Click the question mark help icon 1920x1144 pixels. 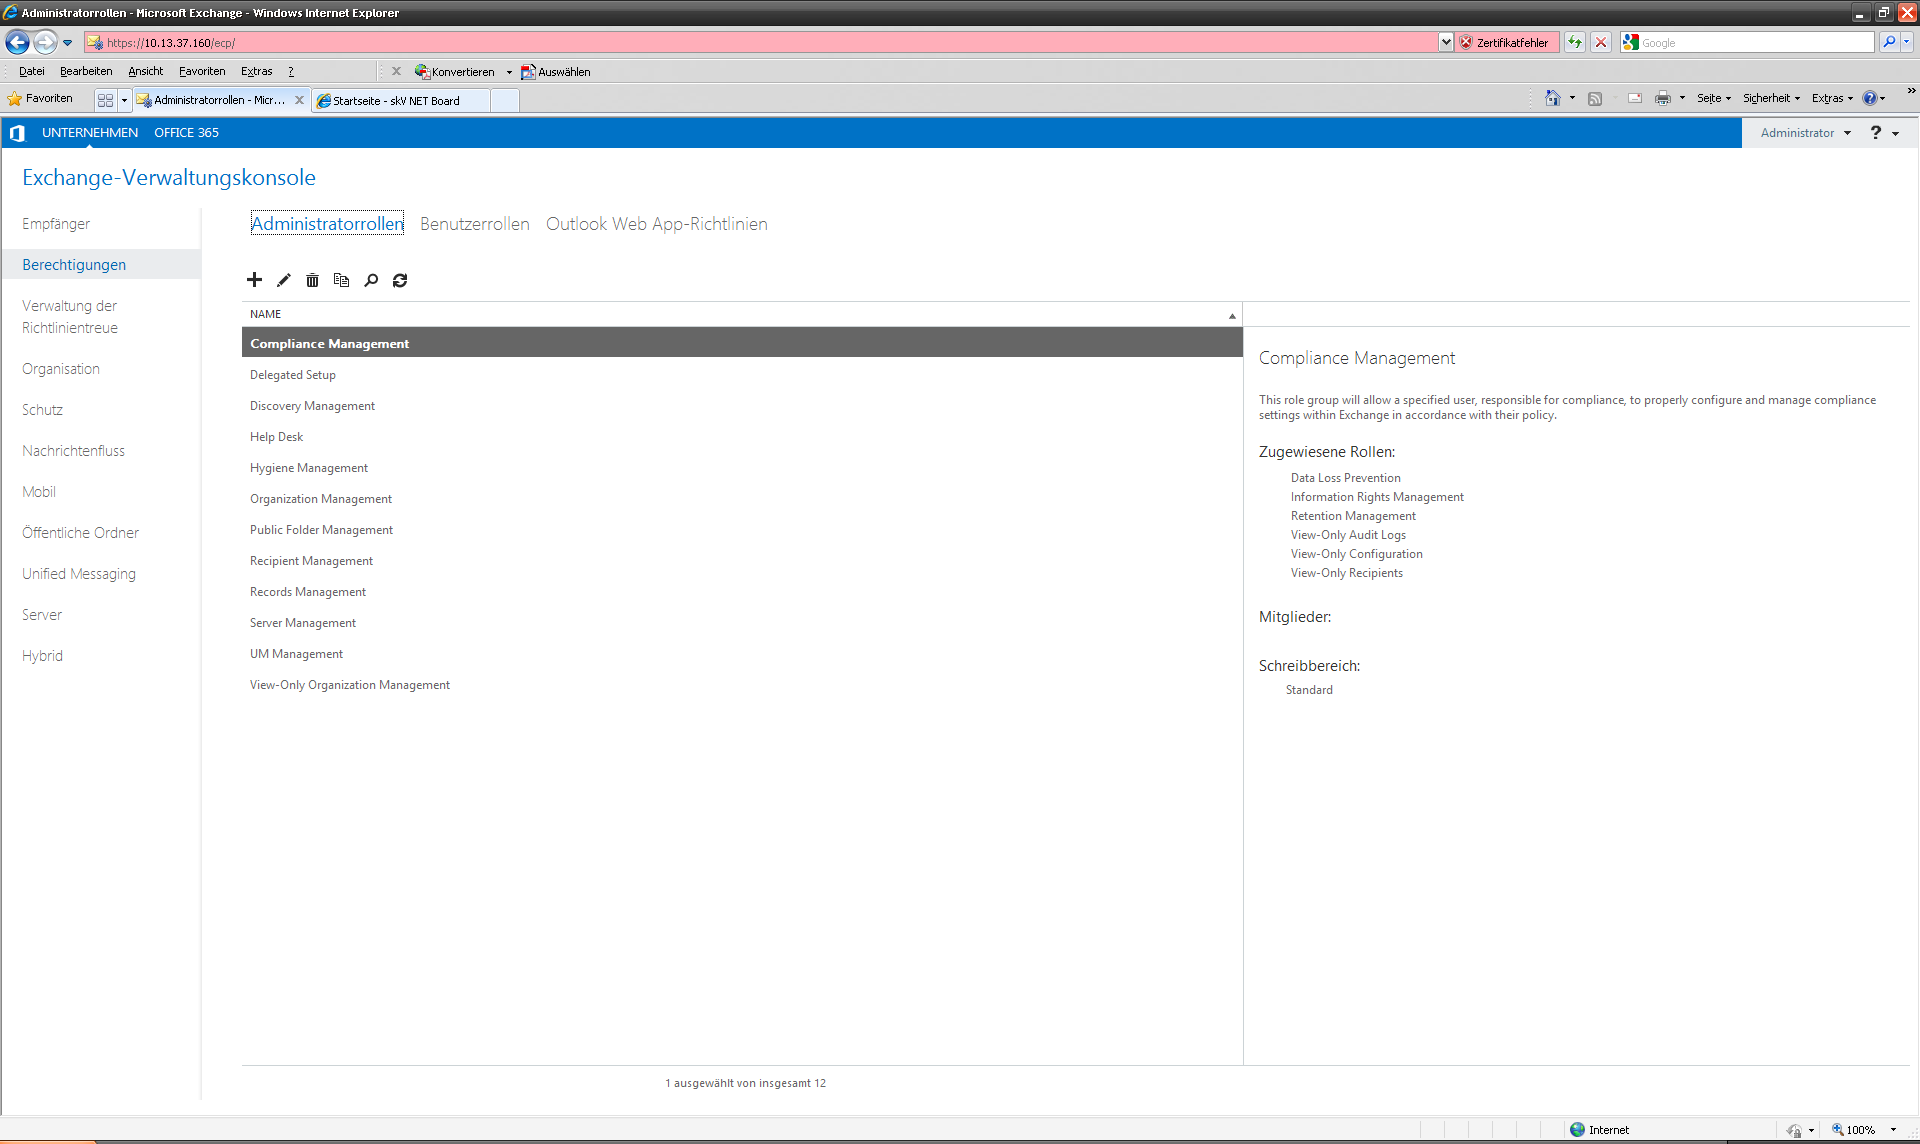pyautogui.click(x=1876, y=133)
